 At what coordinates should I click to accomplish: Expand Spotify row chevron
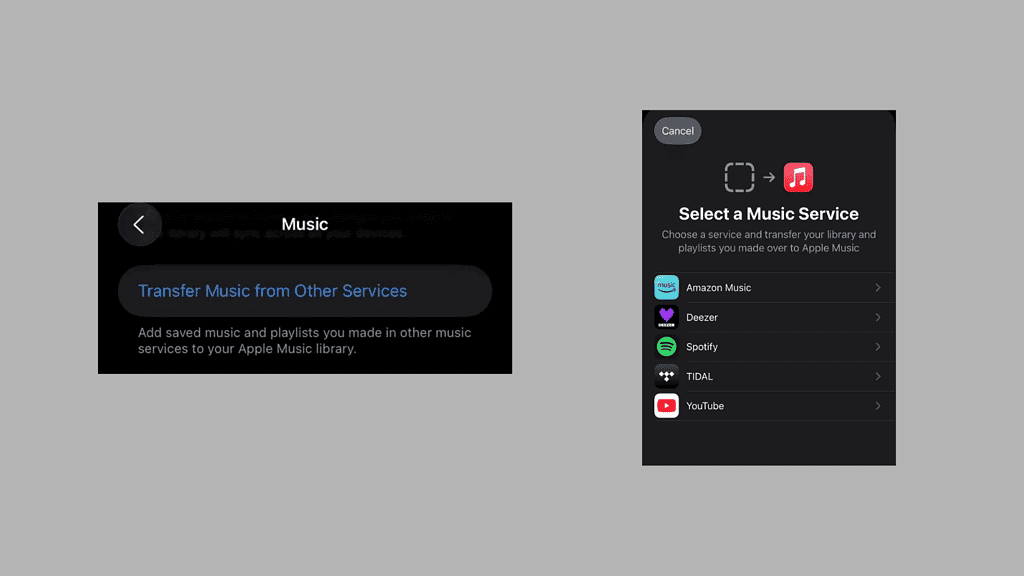tap(878, 347)
